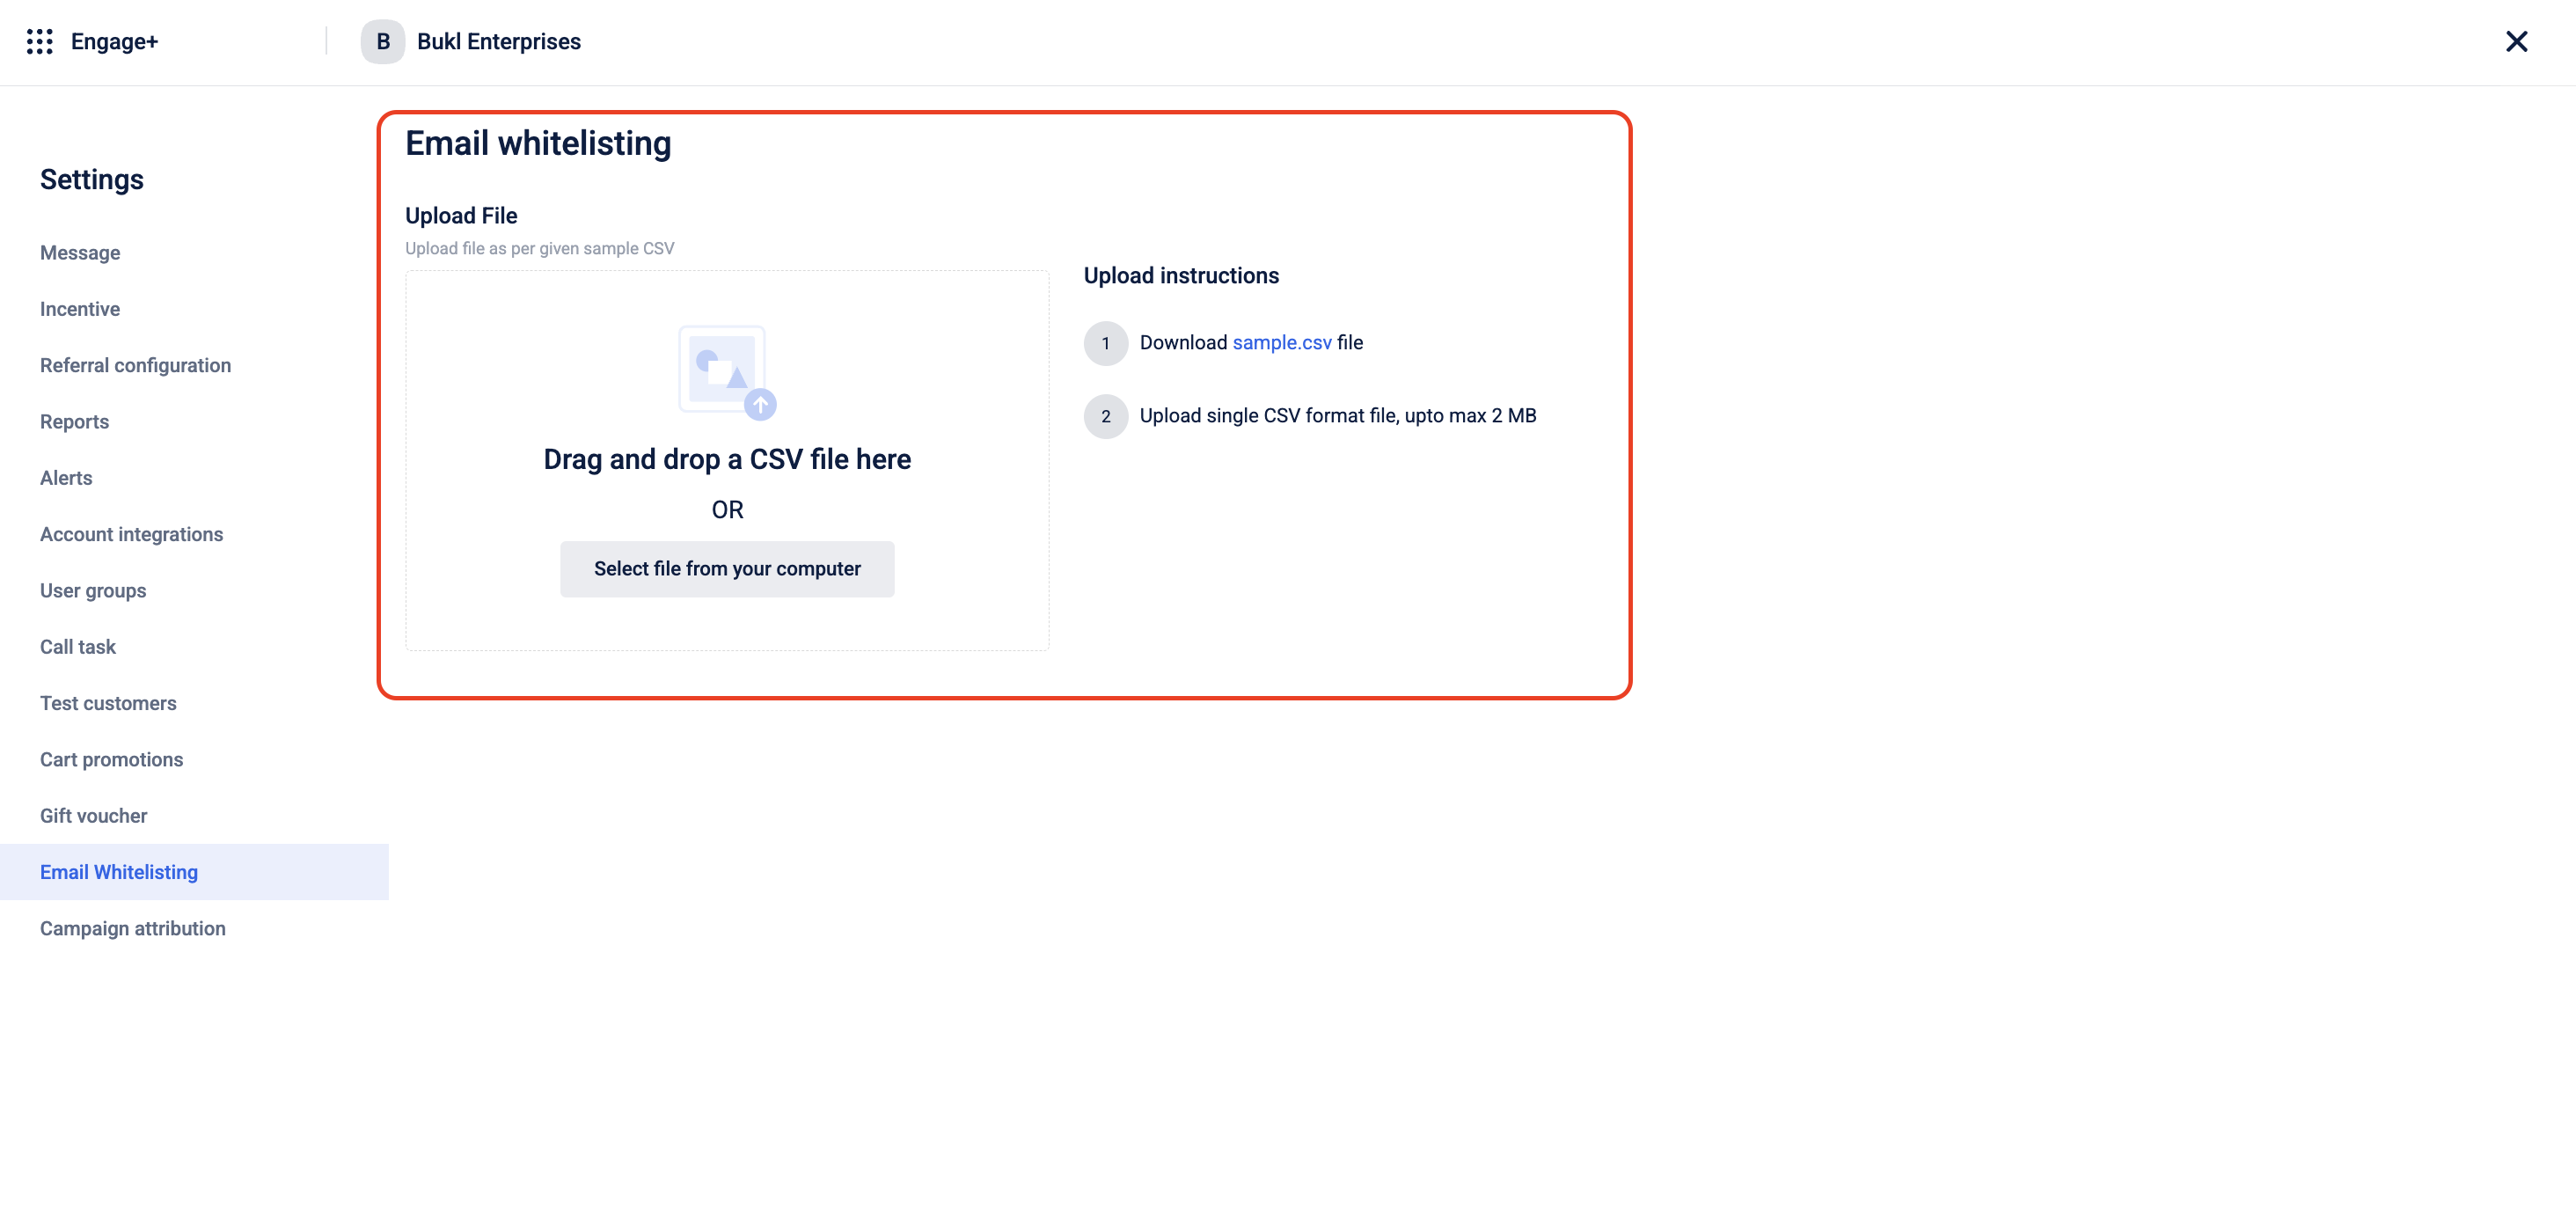This screenshot has width=2576, height=1209.
Task: Close the settings page with X
Action: pyautogui.click(x=2516, y=42)
